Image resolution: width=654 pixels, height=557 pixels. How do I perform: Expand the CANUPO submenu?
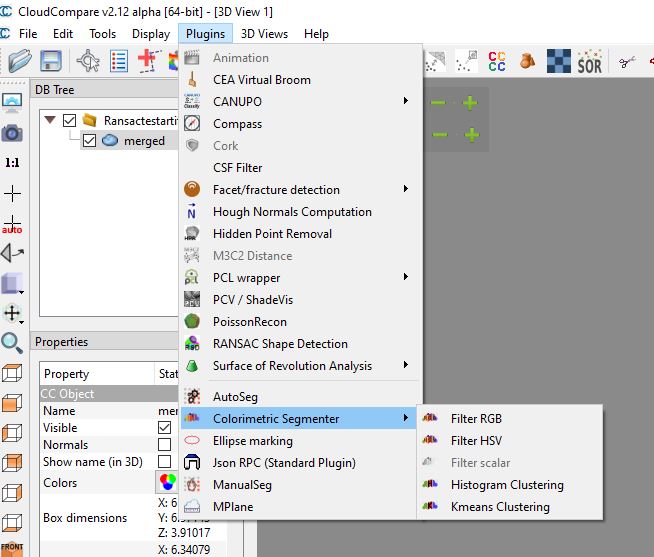click(x=405, y=101)
